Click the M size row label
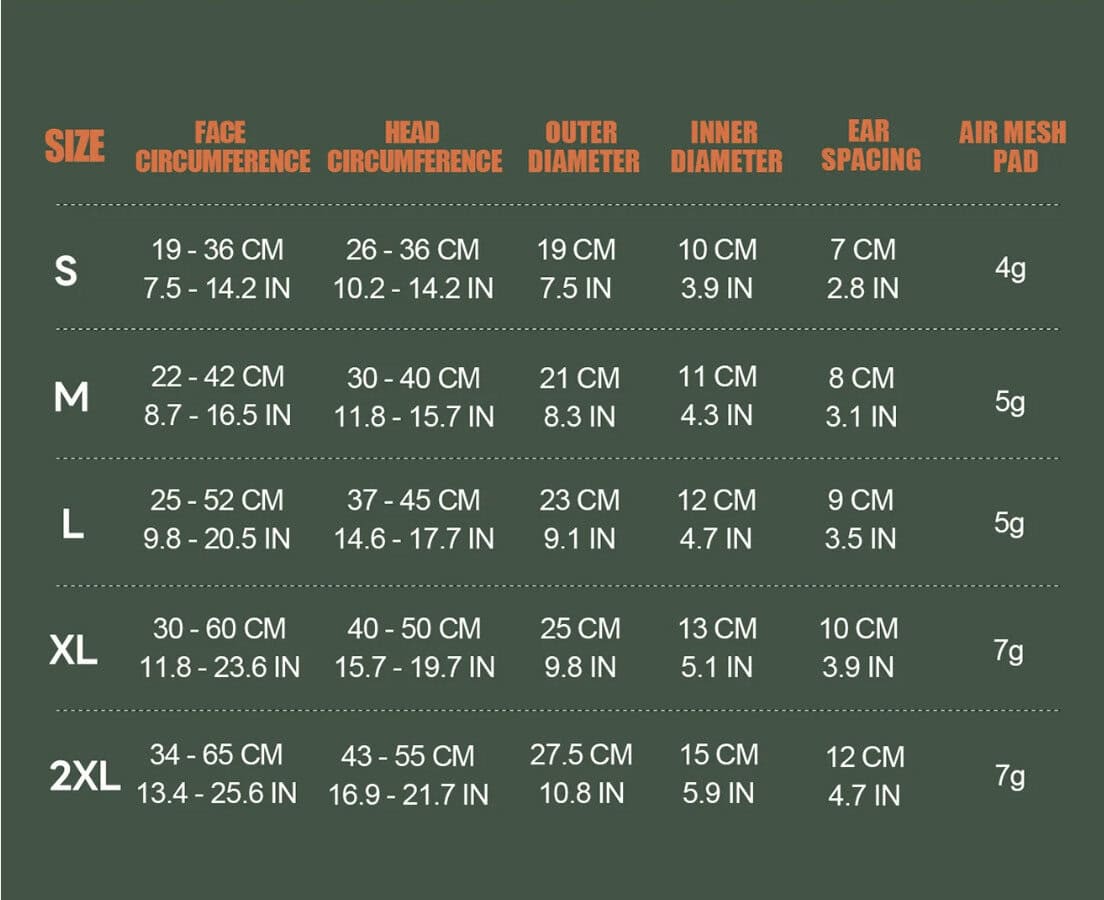 pos(71,396)
